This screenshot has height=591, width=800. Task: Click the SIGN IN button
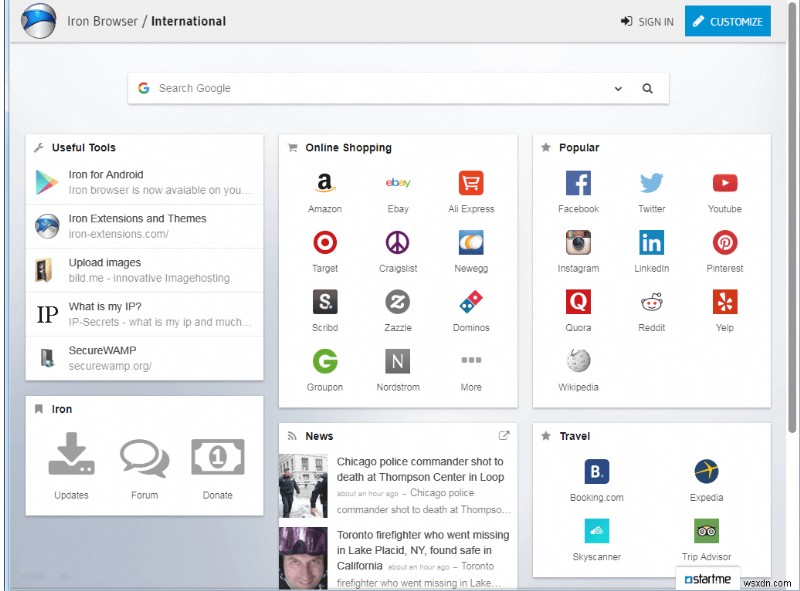(647, 21)
